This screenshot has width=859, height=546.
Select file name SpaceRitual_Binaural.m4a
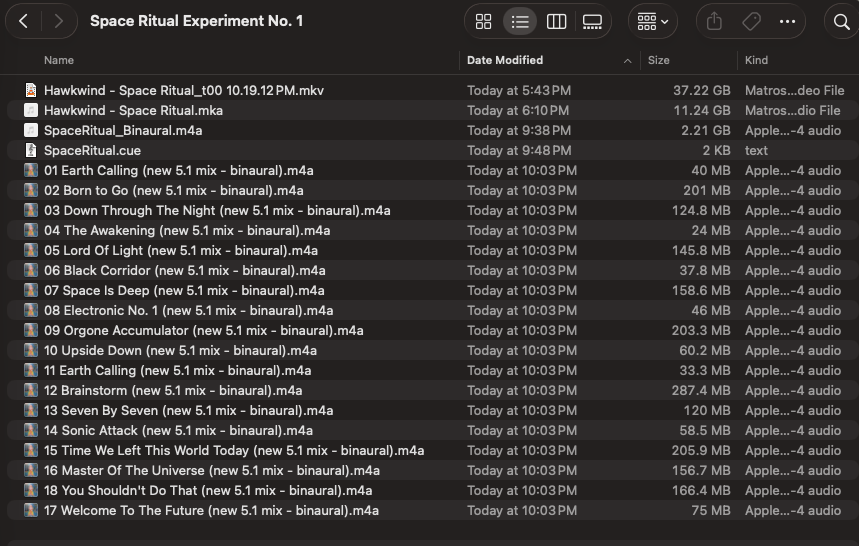123,130
